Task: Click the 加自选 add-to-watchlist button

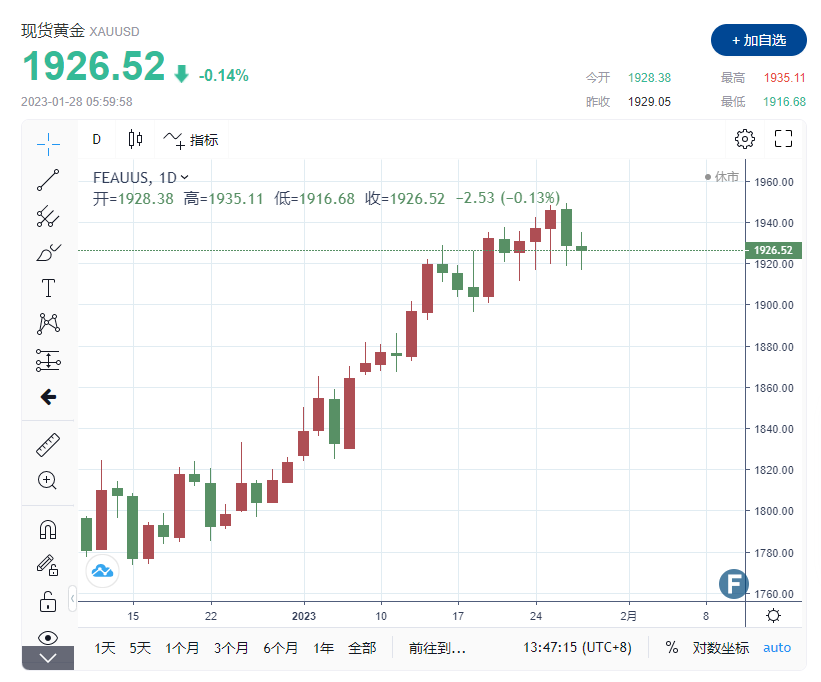Action: tap(759, 40)
